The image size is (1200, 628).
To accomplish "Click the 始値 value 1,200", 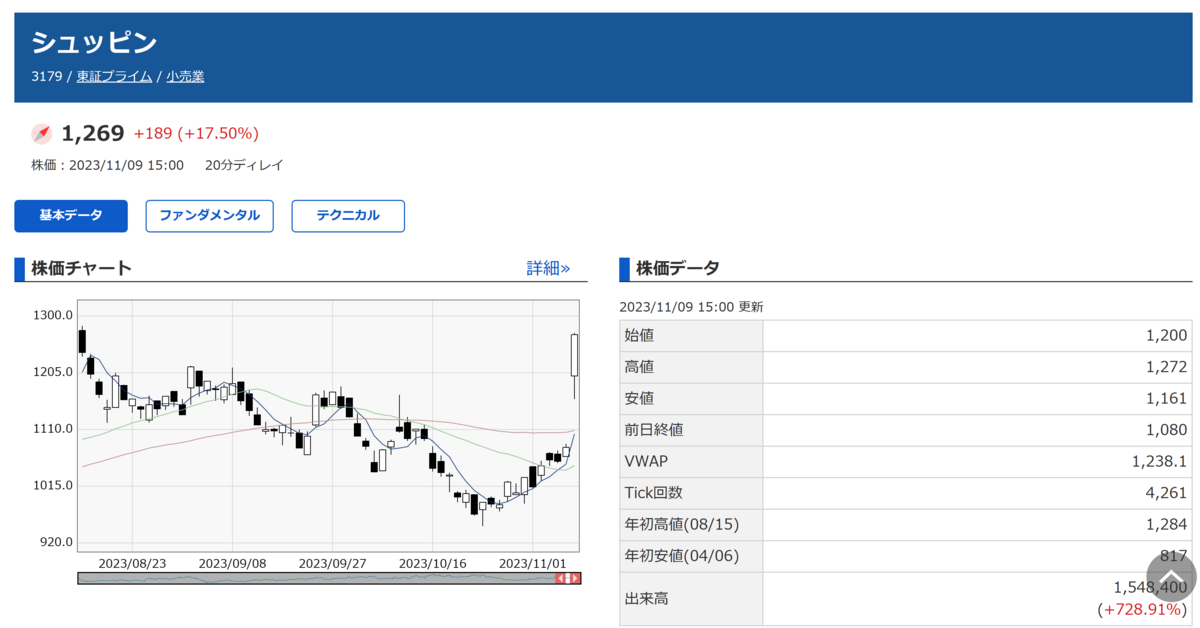I will (1167, 336).
